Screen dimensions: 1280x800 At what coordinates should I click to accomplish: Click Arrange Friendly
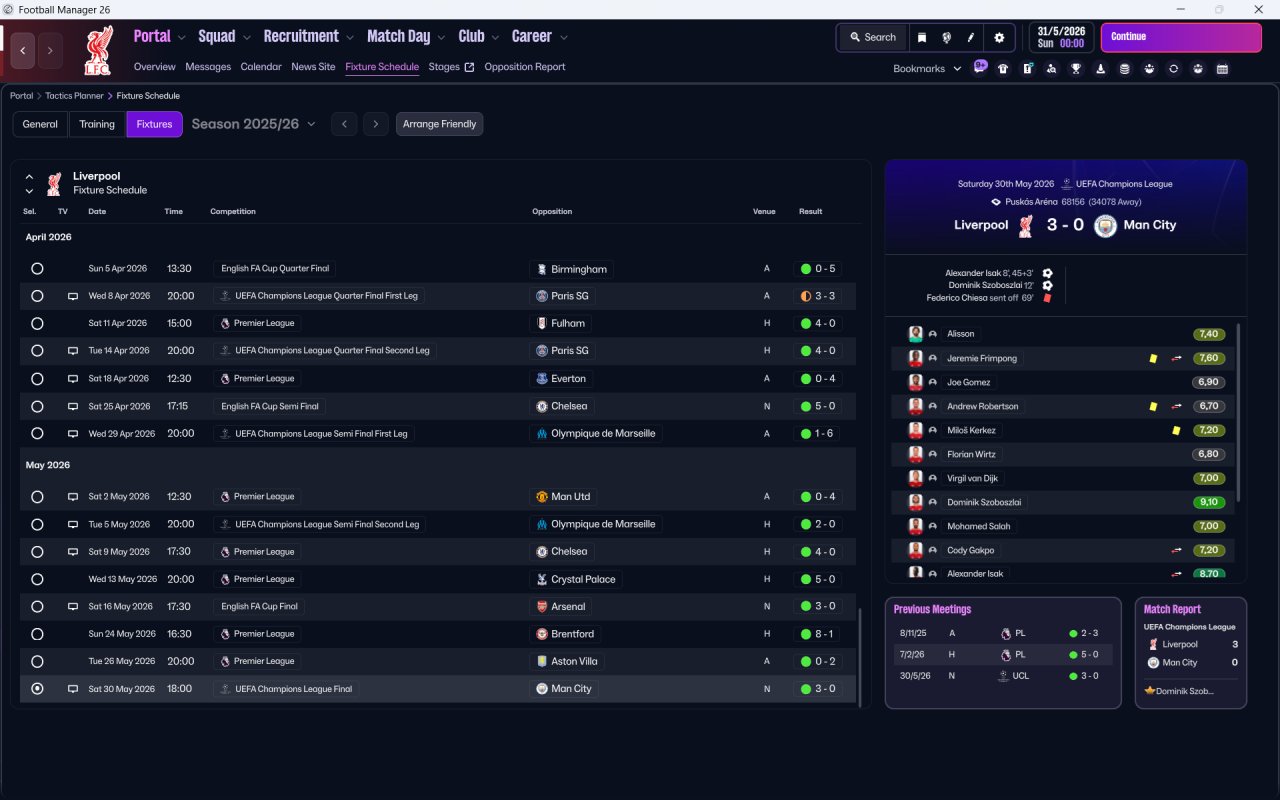tap(440, 124)
